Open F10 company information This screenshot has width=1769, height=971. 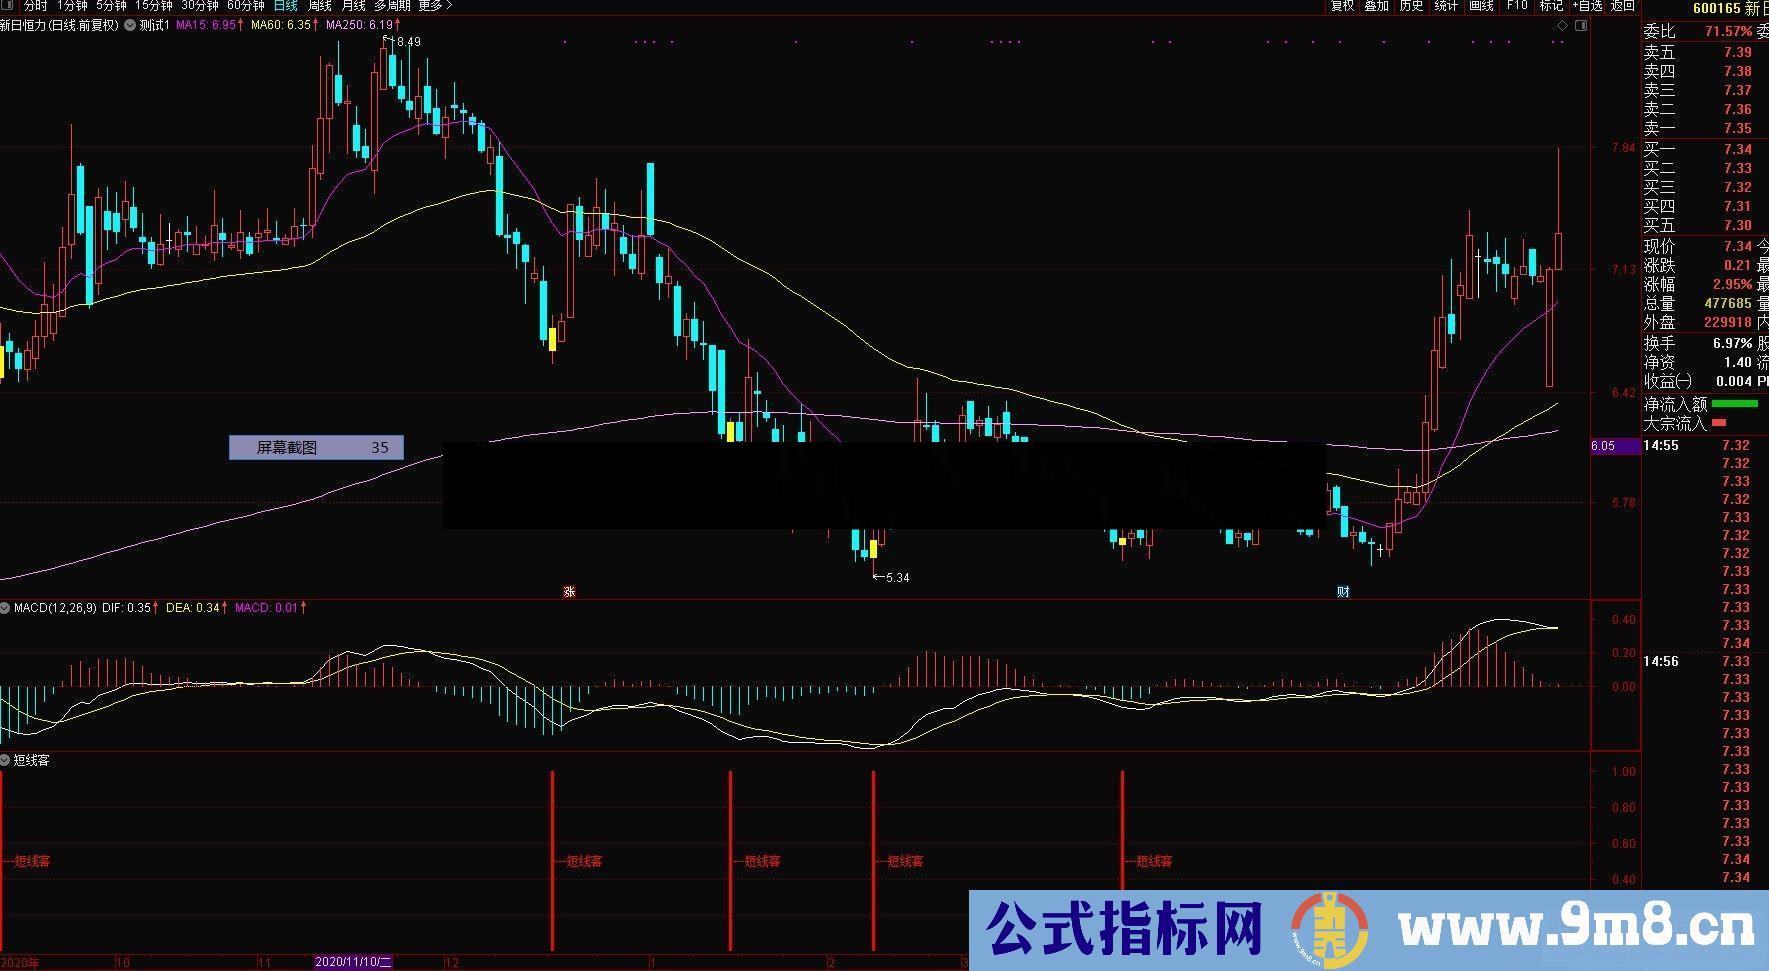[1516, 8]
